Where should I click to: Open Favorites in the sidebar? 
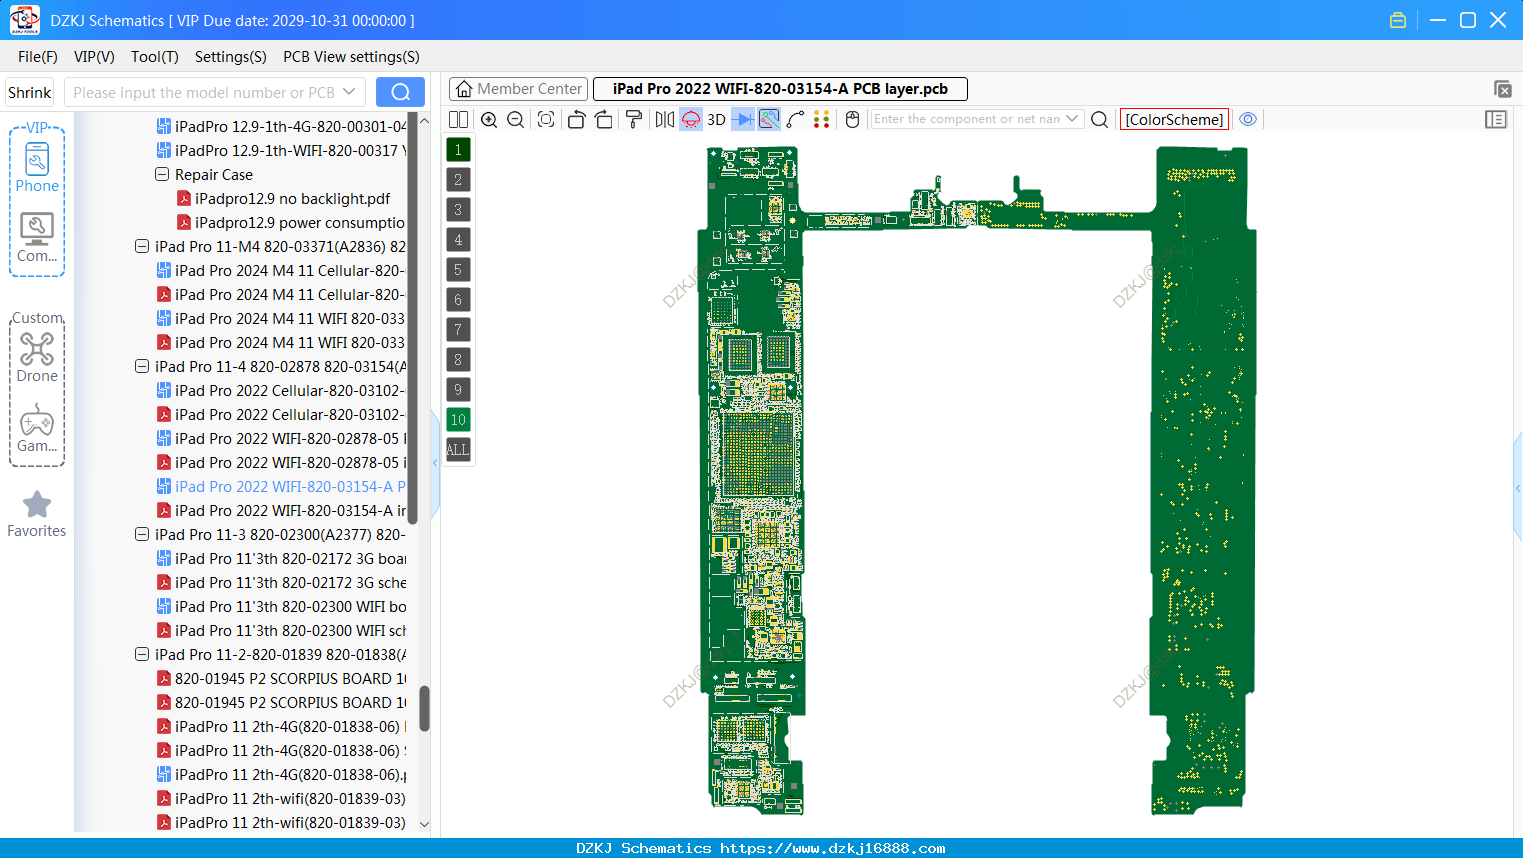tap(37, 514)
